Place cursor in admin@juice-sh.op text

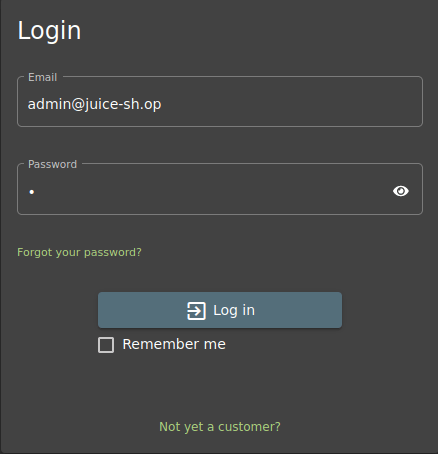94,104
